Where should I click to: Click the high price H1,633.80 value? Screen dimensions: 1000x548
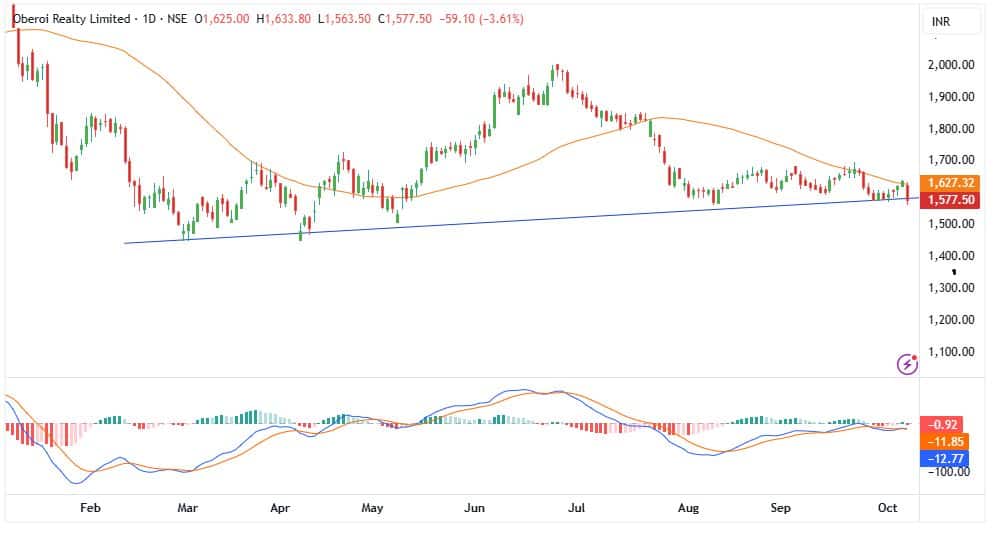coord(285,19)
